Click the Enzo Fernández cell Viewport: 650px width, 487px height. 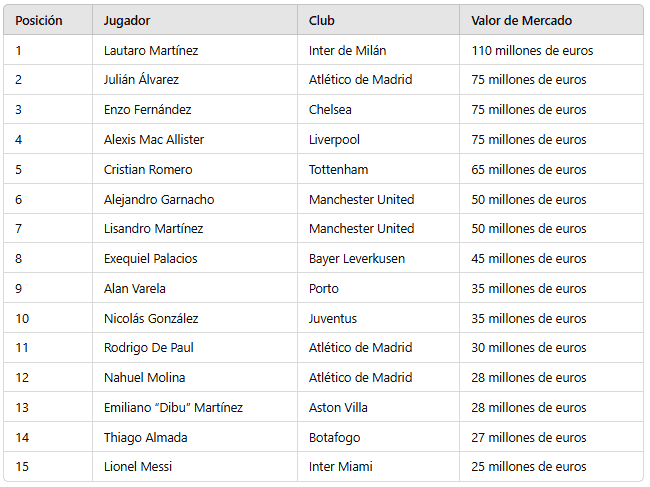coord(148,110)
